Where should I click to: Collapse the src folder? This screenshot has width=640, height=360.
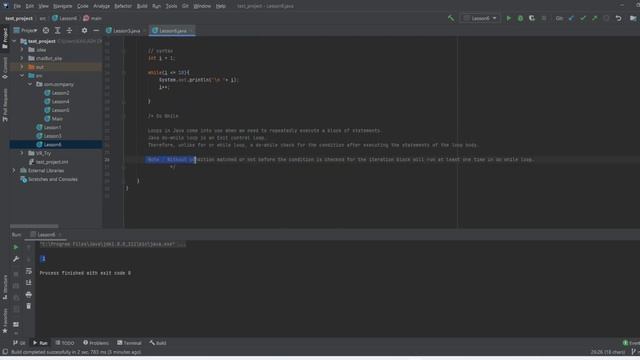click(x=22, y=76)
